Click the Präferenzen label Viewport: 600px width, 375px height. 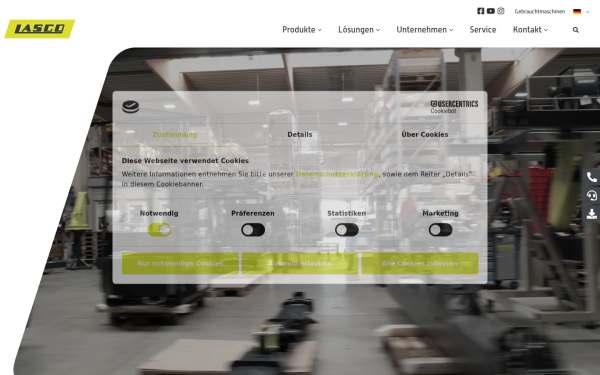pyautogui.click(x=253, y=213)
